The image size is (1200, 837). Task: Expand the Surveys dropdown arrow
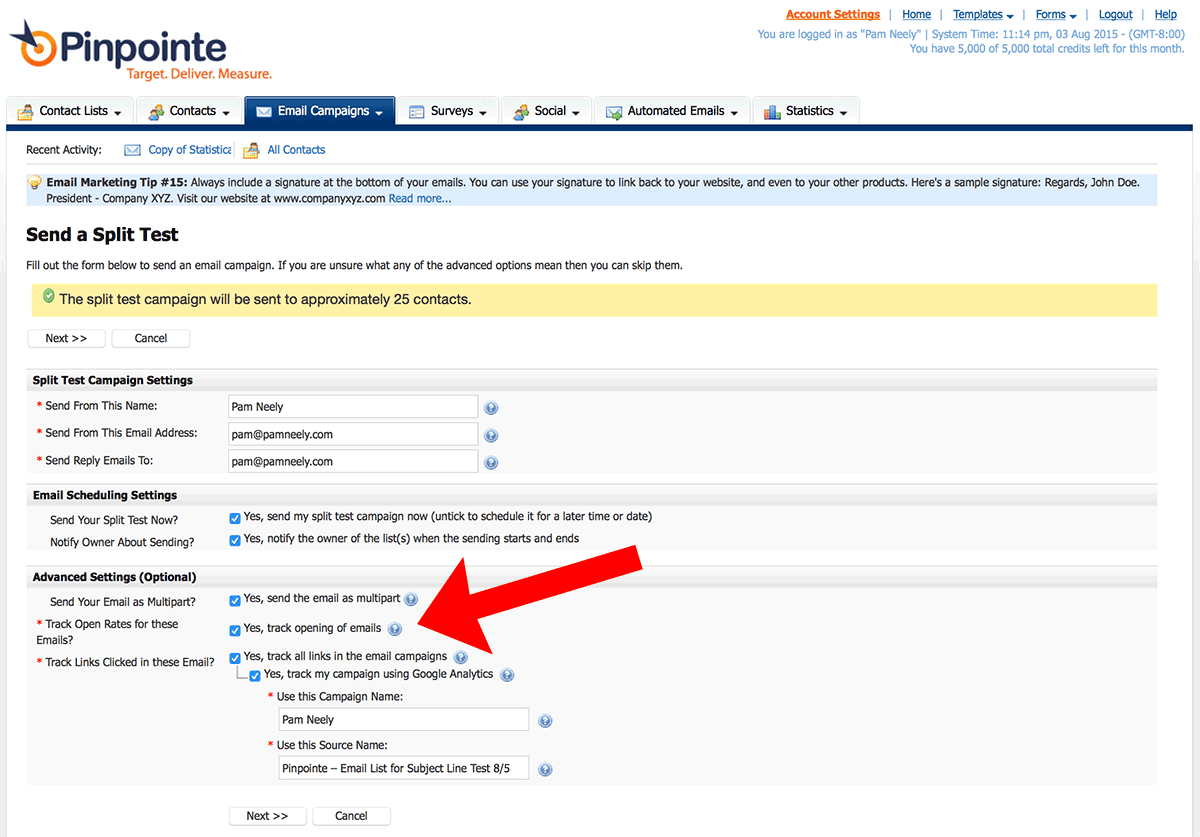click(x=484, y=114)
